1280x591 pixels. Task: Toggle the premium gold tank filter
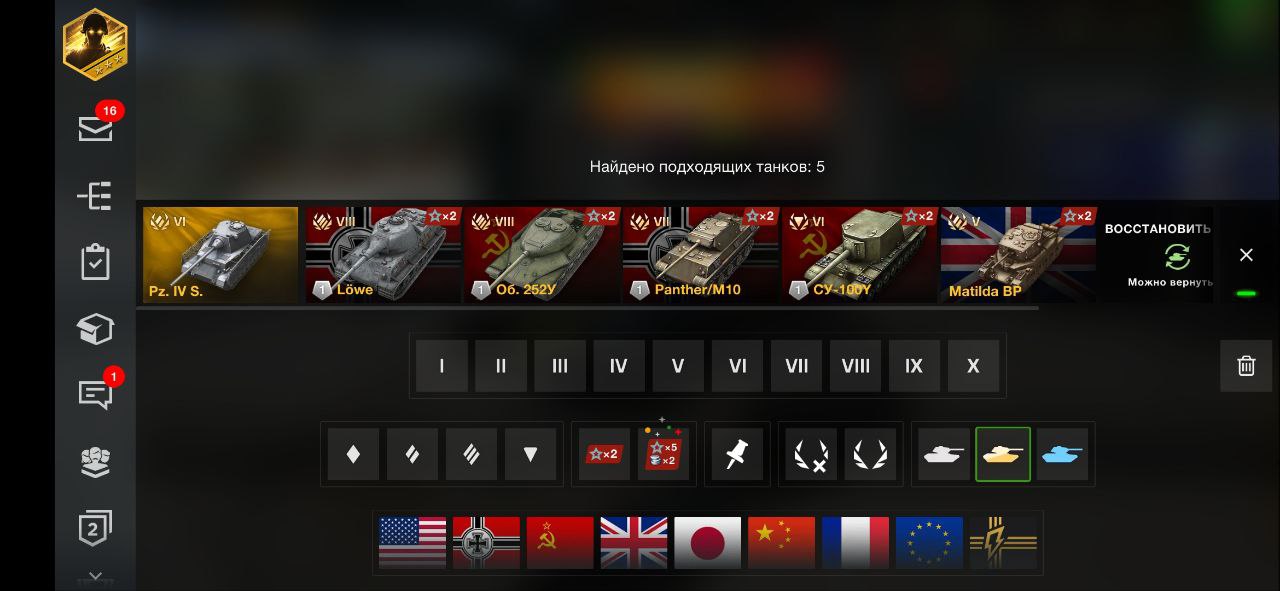click(x=1003, y=454)
